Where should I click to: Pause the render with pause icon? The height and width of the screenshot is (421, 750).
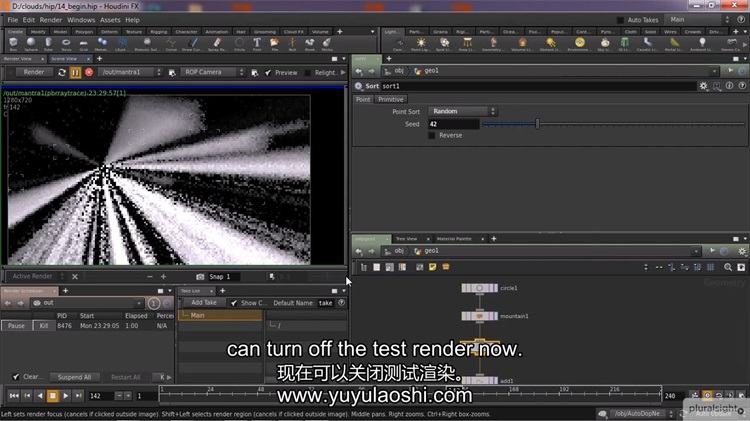(75, 72)
